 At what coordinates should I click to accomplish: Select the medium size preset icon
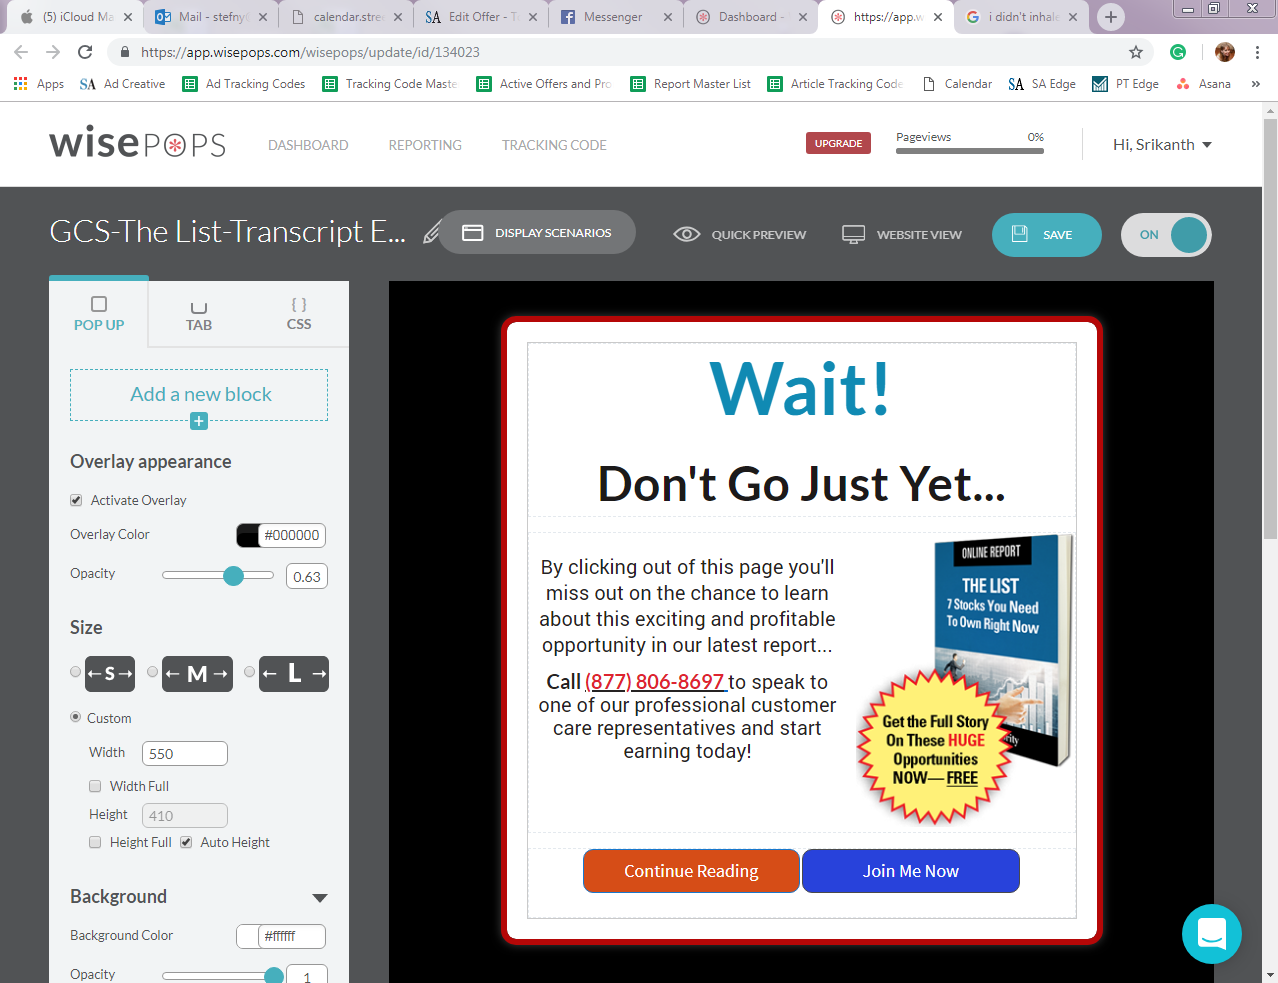tap(197, 674)
